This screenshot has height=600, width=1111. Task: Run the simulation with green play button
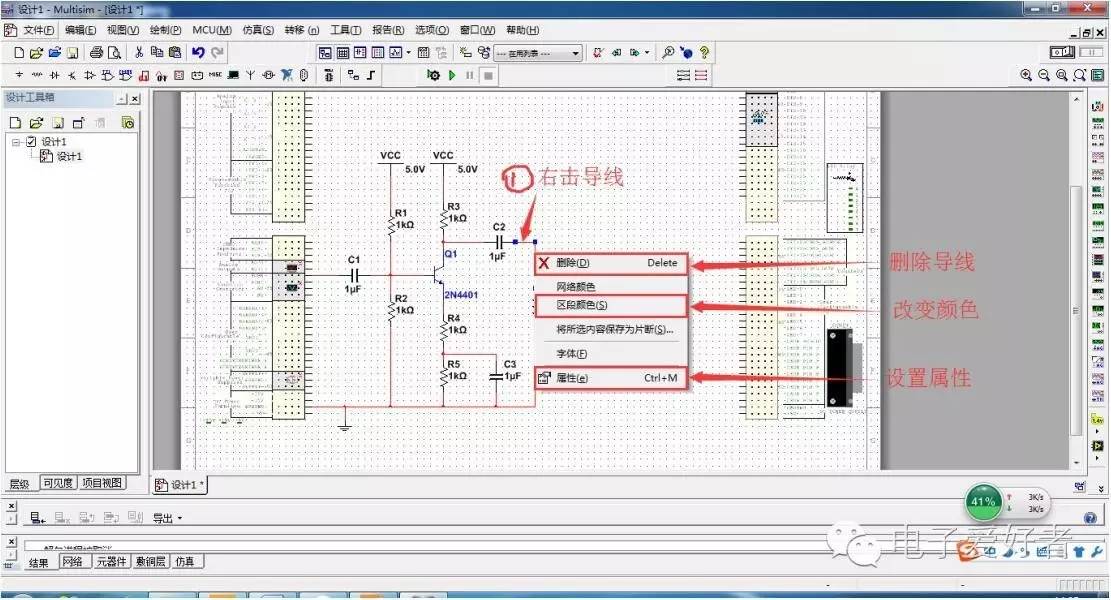pos(451,75)
